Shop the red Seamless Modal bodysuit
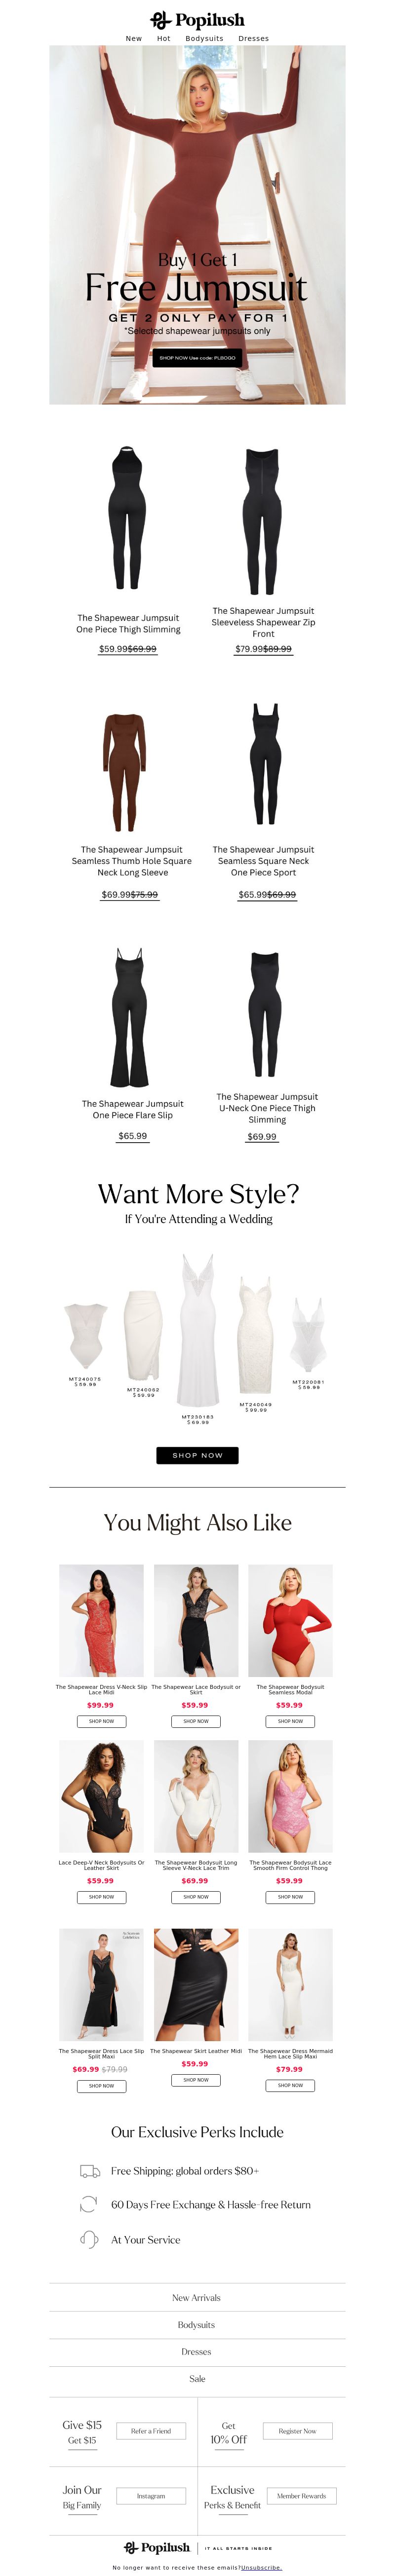395x2576 pixels. (x=290, y=1721)
